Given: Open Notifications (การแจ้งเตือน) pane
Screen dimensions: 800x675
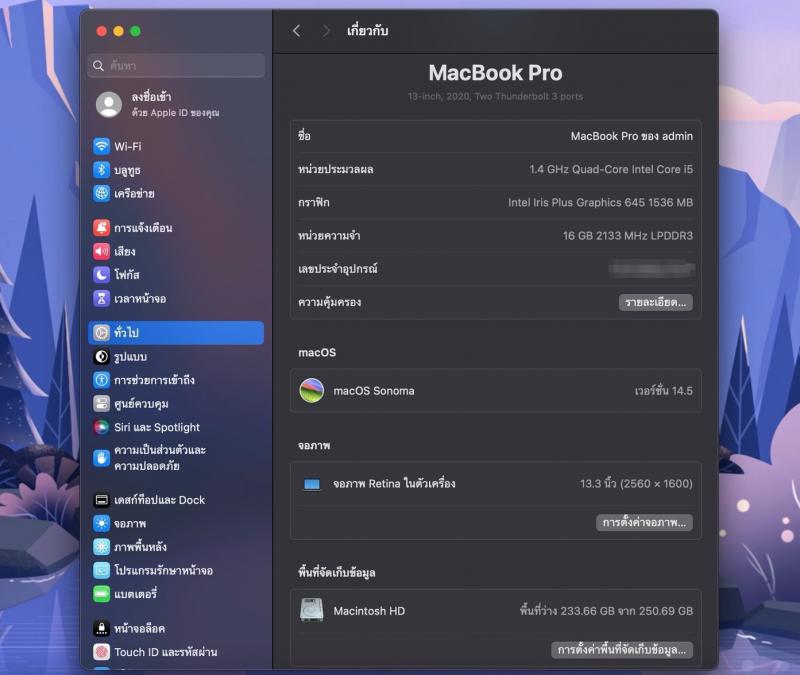Looking at the screenshot, I should [x=176, y=228].
